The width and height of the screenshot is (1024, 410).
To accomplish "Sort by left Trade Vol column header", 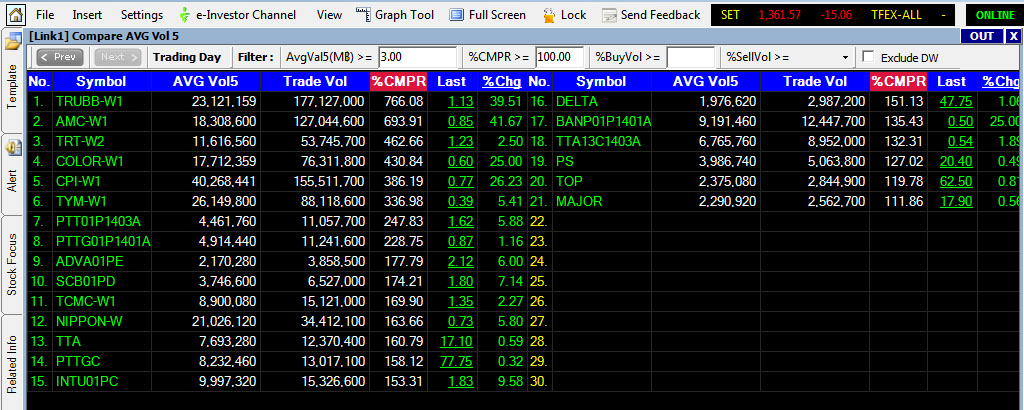I will [315, 82].
